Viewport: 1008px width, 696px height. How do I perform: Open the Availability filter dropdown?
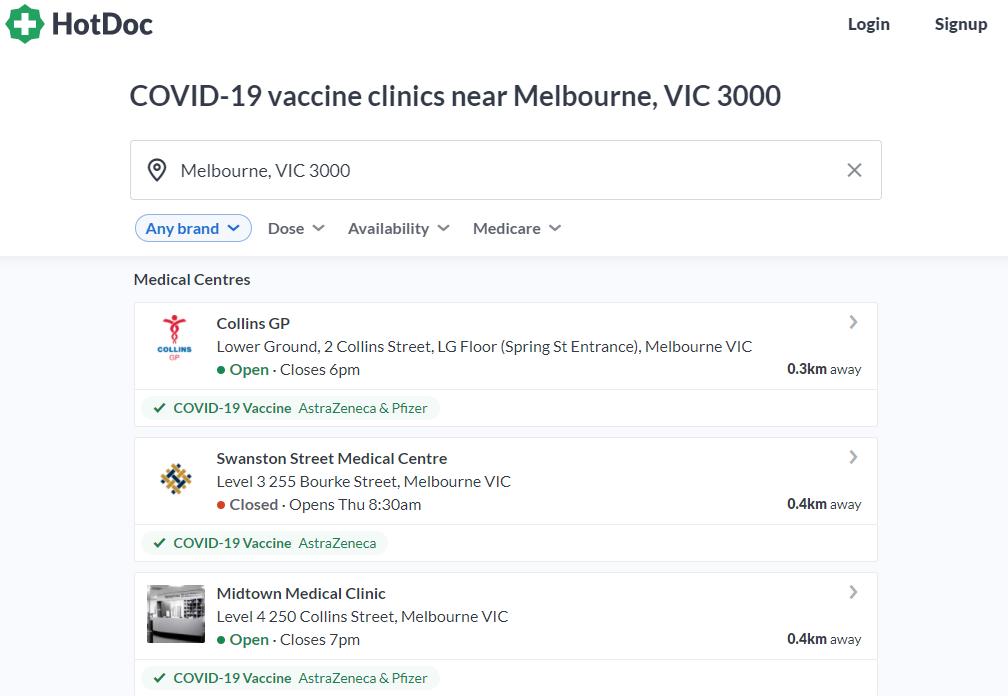[x=398, y=228]
